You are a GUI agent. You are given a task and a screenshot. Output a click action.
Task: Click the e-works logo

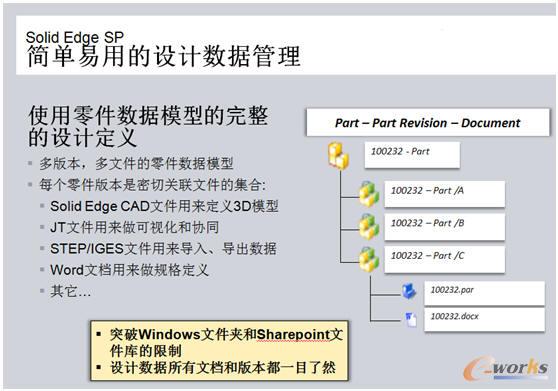506,369
